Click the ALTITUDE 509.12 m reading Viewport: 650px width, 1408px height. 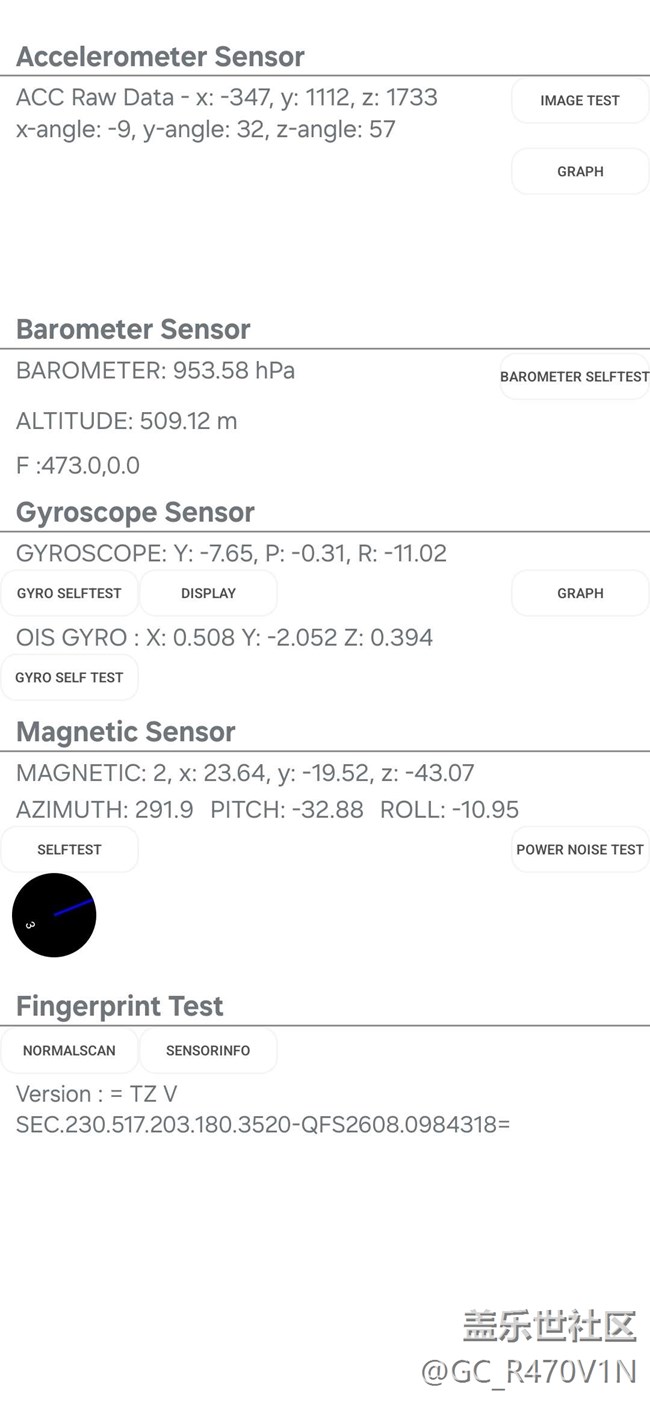click(x=127, y=421)
